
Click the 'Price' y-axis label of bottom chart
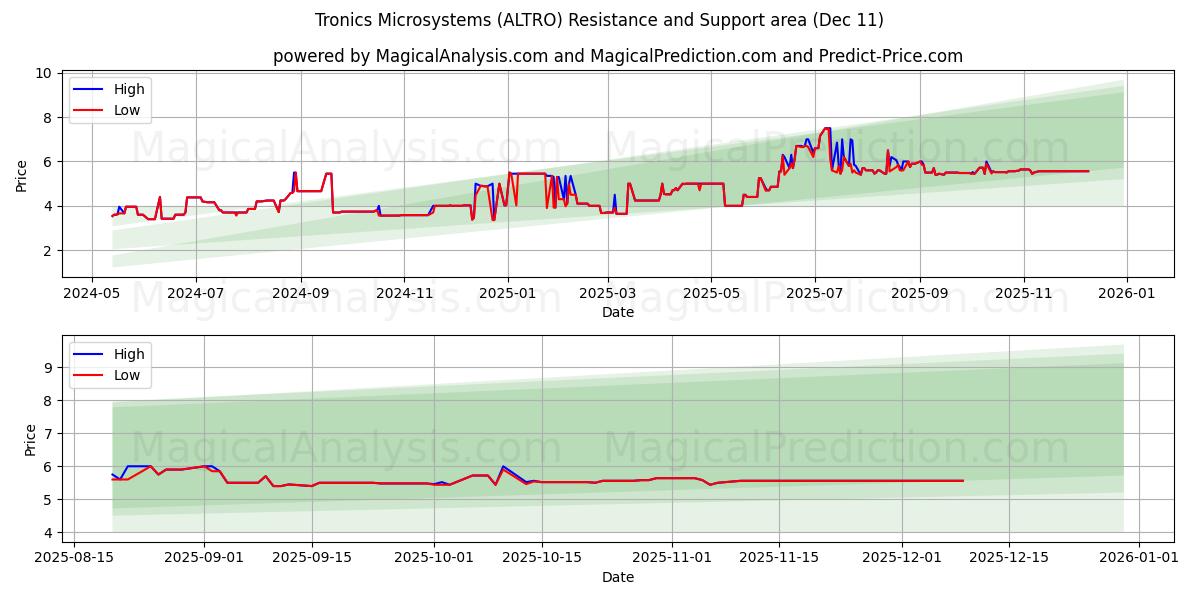pos(30,440)
